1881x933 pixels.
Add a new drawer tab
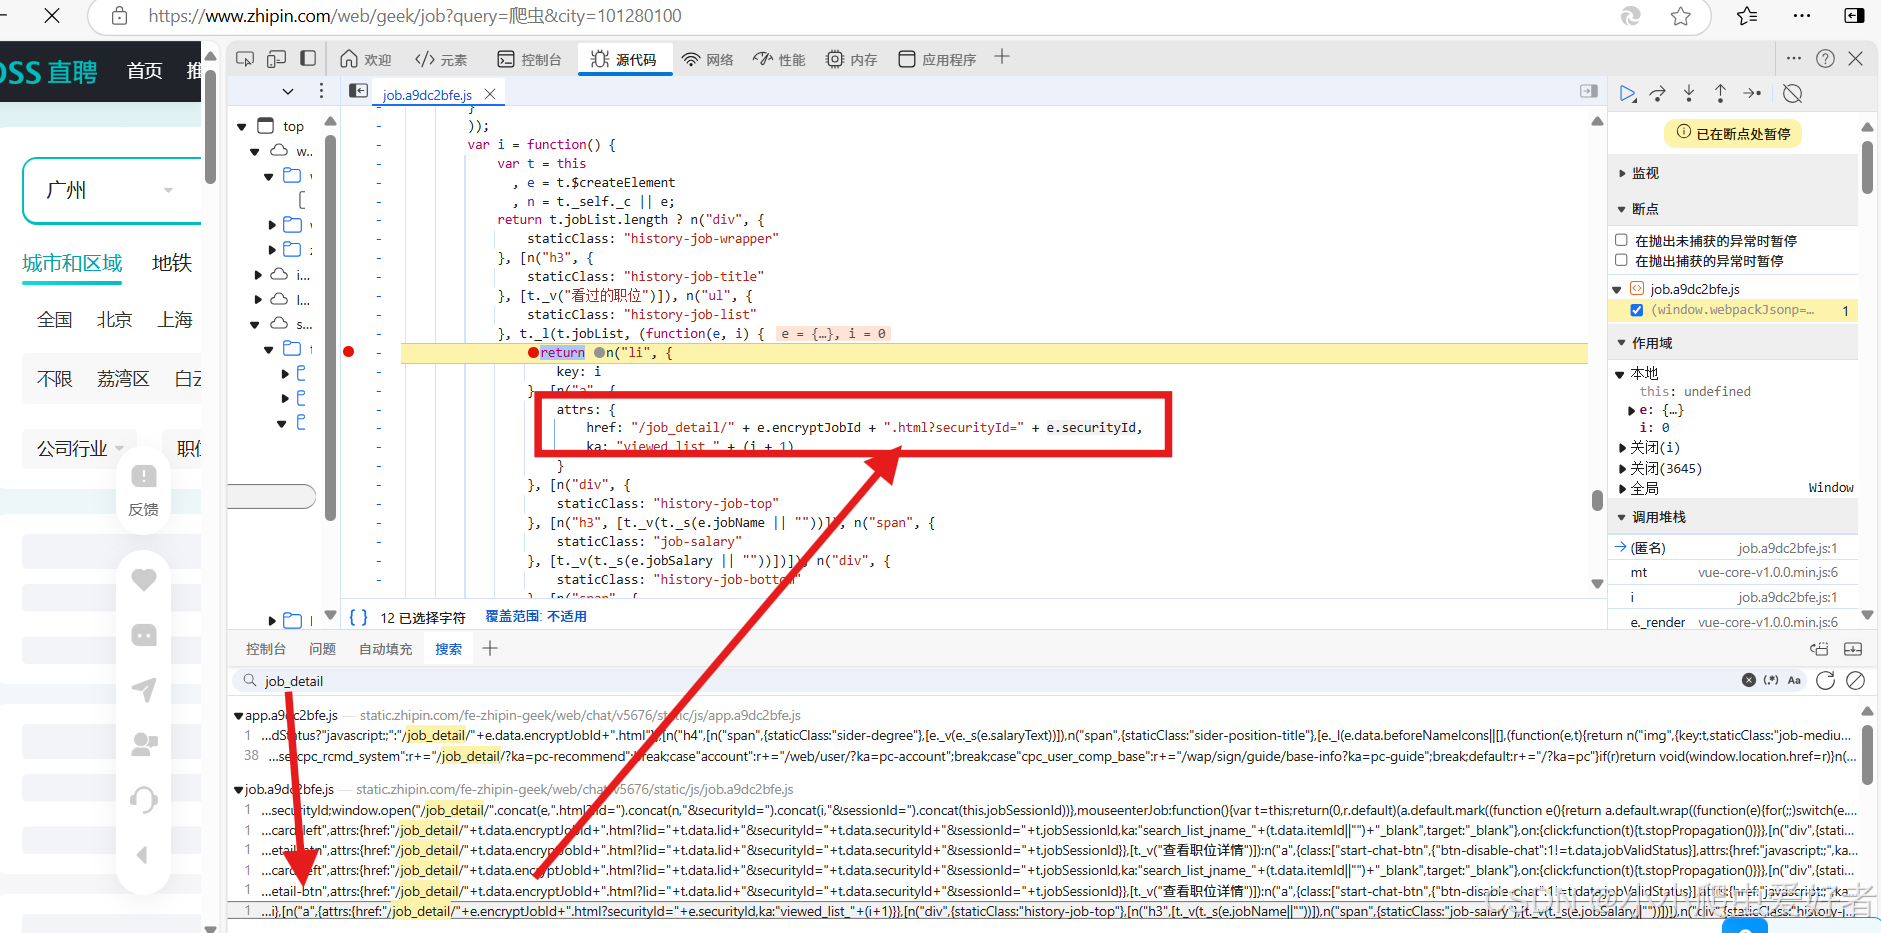coord(490,648)
